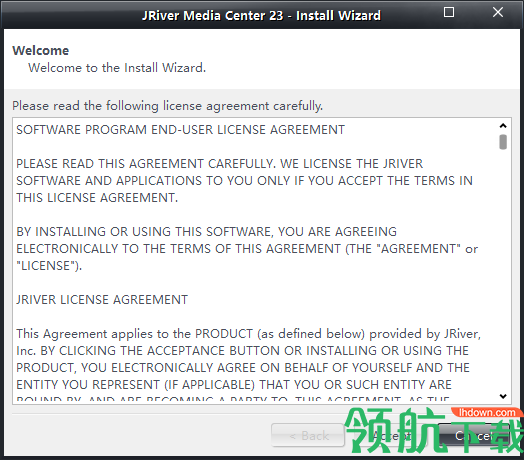This screenshot has width=524, height=460.
Task: Maximize the Install Wizard window
Action: tap(448, 12)
